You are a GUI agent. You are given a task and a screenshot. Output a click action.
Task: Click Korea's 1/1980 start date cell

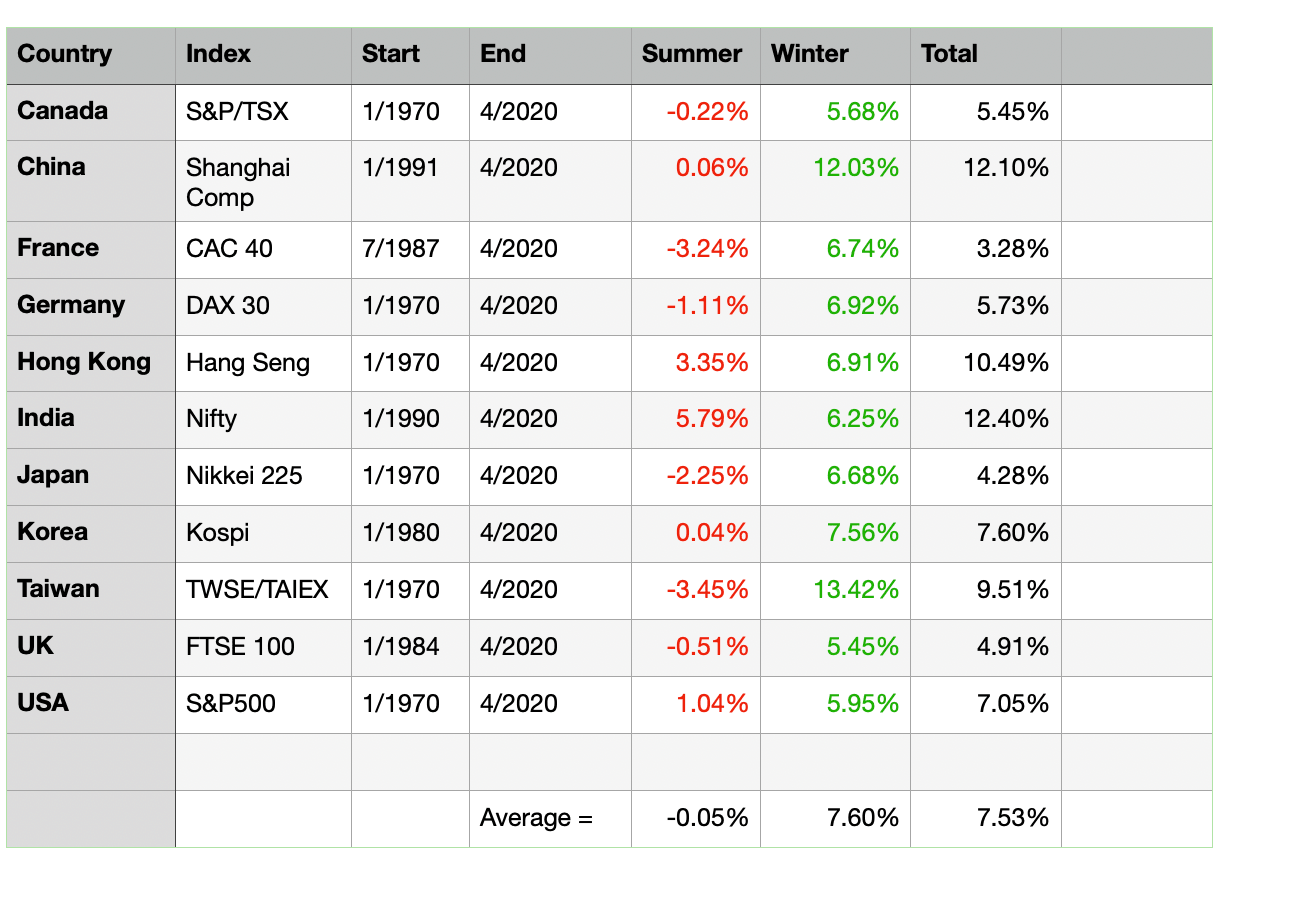400,532
